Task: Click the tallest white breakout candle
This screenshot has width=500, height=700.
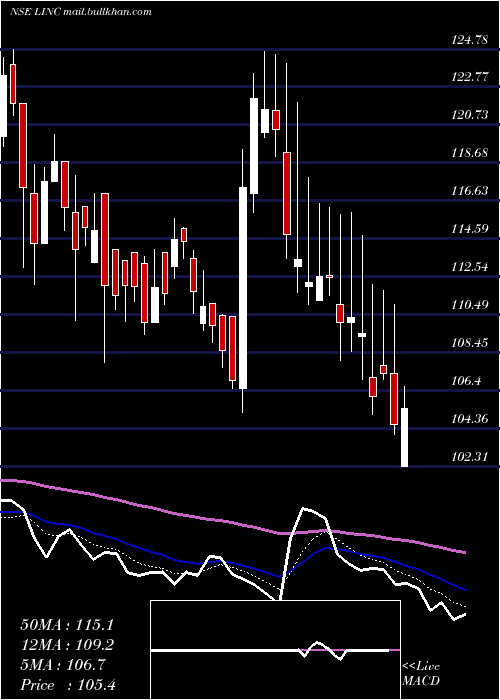Action: pos(243,288)
